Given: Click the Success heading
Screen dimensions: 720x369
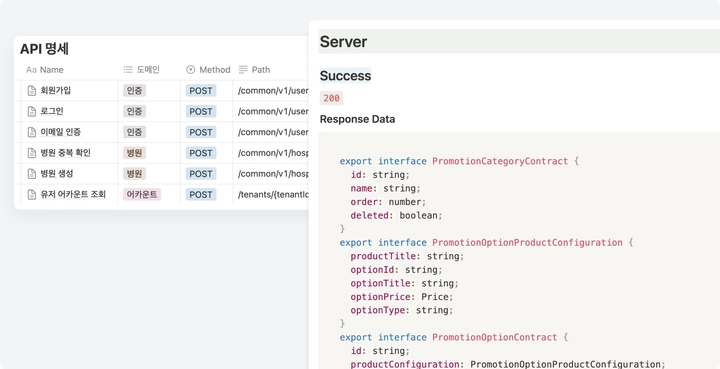Looking at the screenshot, I should click(345, 76).
